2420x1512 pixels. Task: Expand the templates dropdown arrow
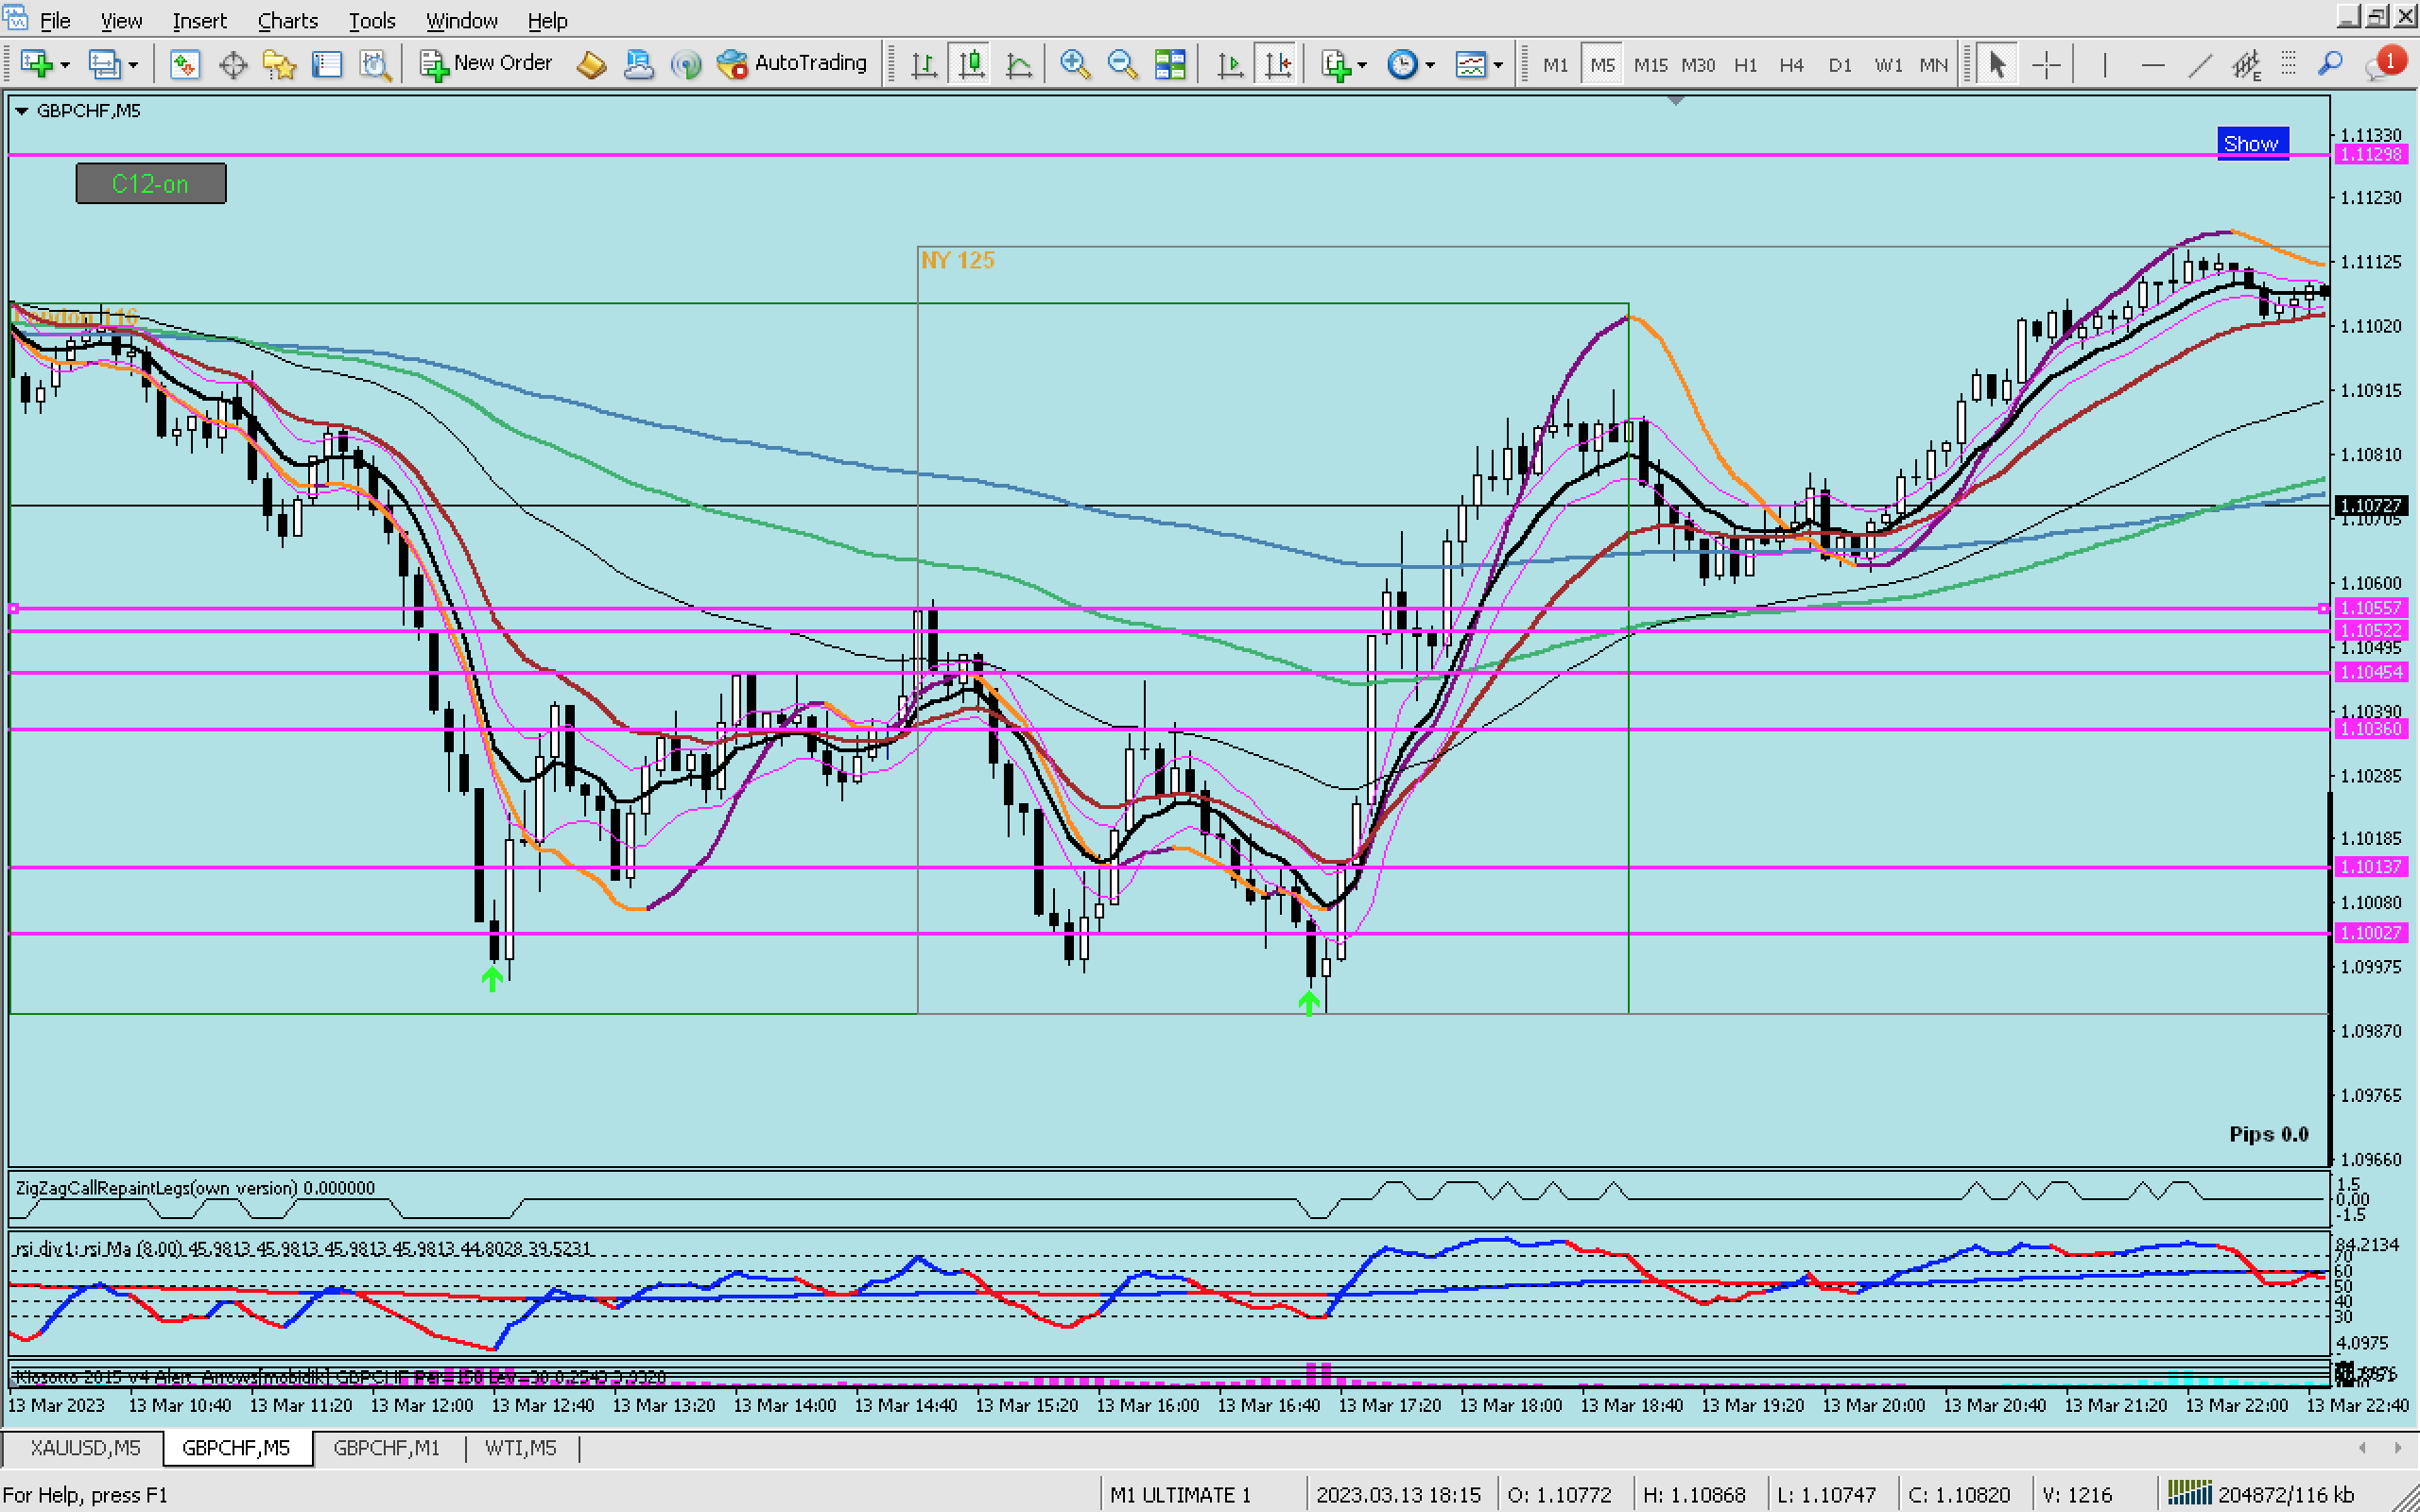[1498, 65]
